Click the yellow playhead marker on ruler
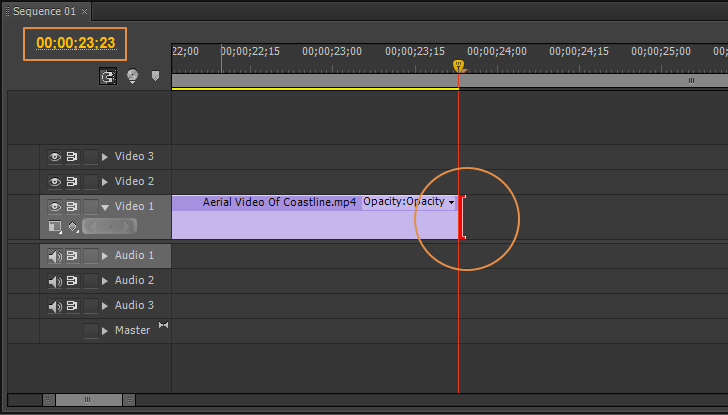Image resolution: width=728 pixels, height=415 pixels. tap(458, 65)
